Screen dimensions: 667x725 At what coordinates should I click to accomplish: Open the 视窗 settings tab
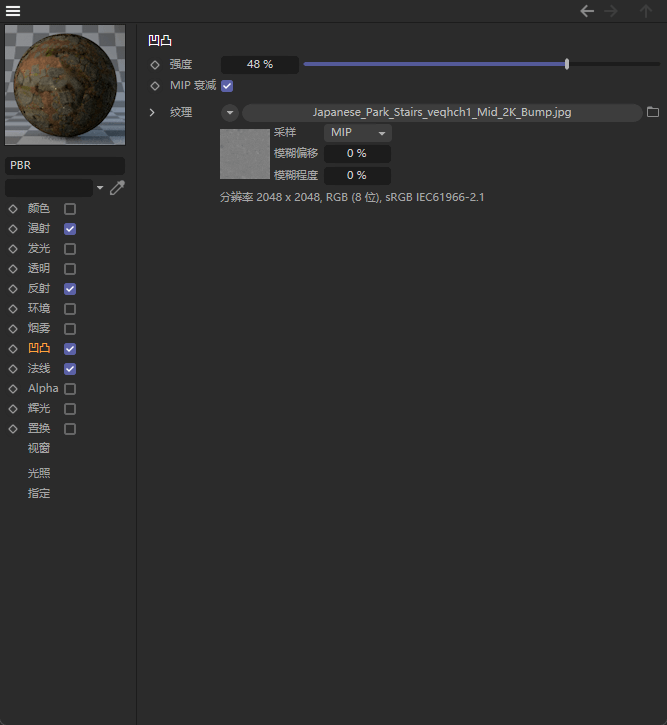click(x=39, y=448)
